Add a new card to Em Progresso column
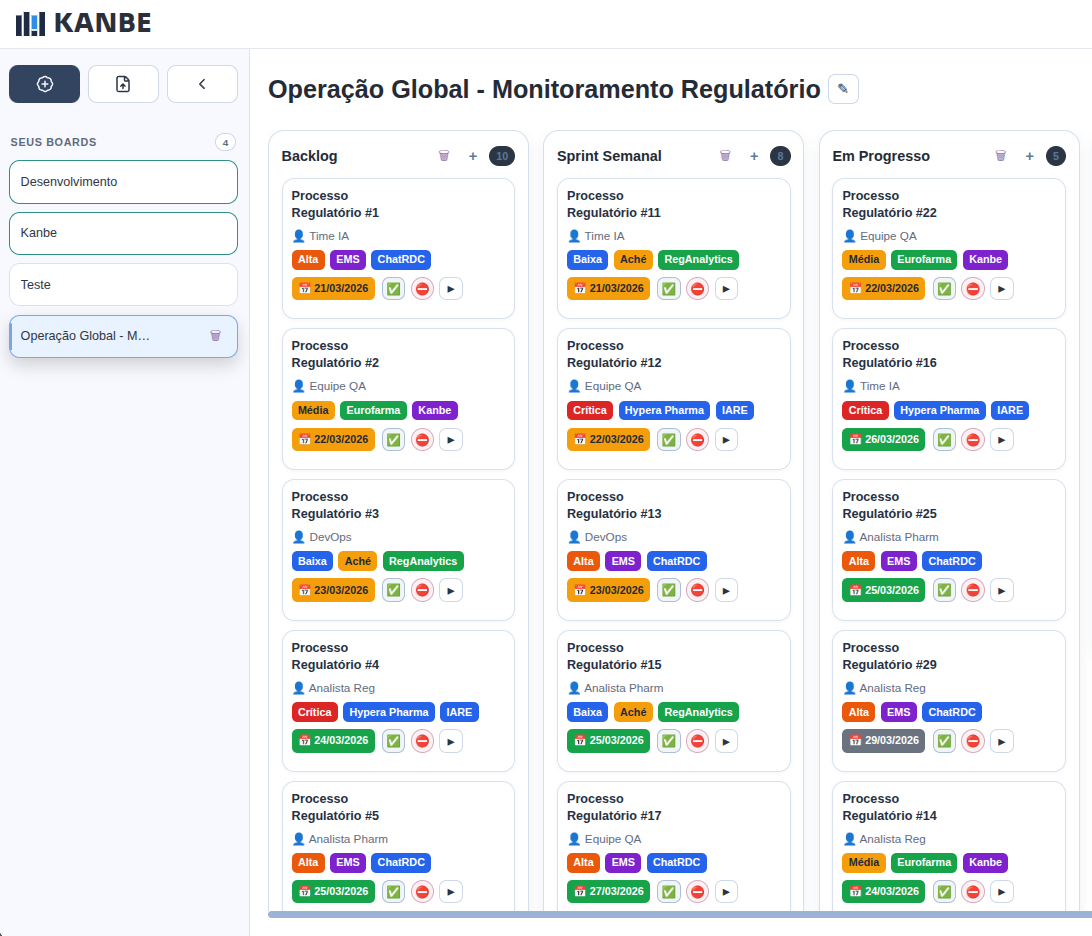1092x936 pixels. click(x=1029, y=156)
